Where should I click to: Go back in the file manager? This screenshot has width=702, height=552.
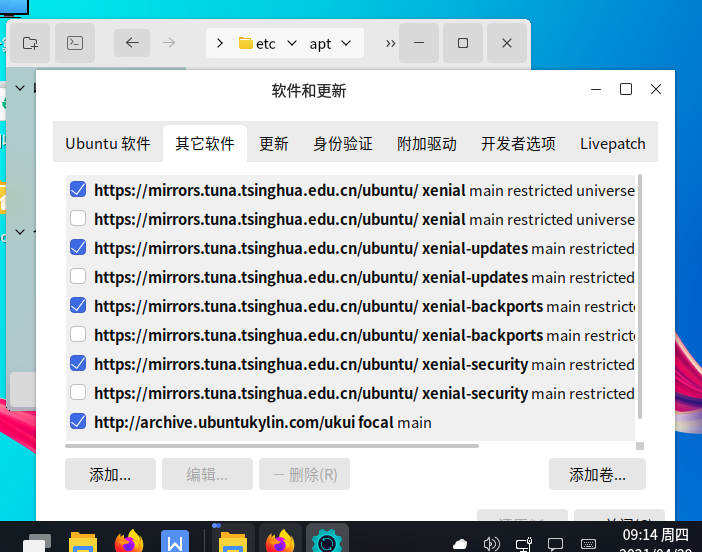(x=132, y=43)
